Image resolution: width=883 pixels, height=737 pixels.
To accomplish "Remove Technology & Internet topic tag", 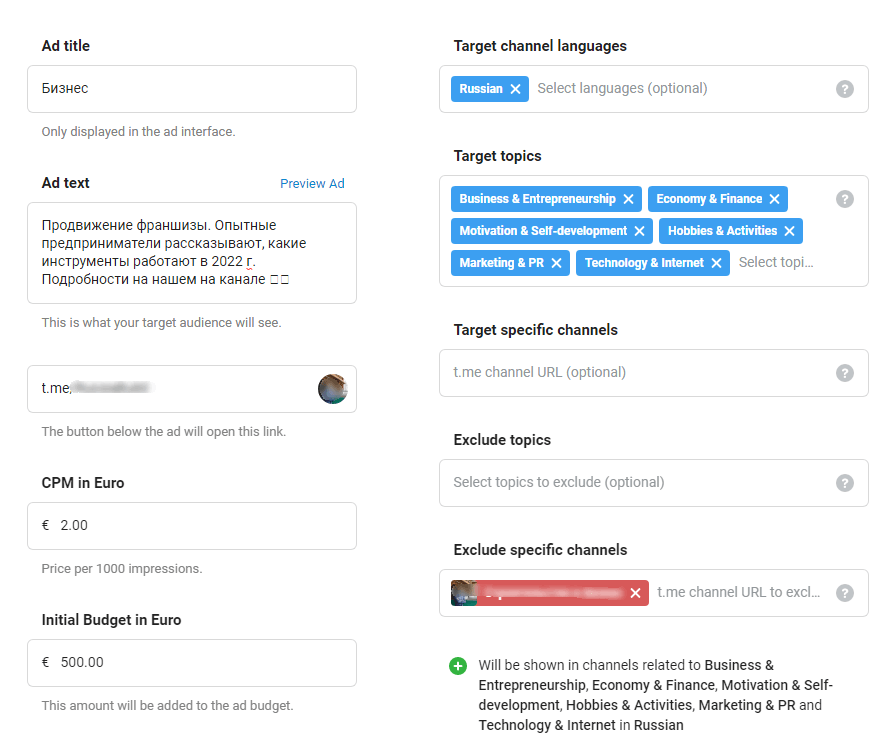I will (x=716, y=263).
